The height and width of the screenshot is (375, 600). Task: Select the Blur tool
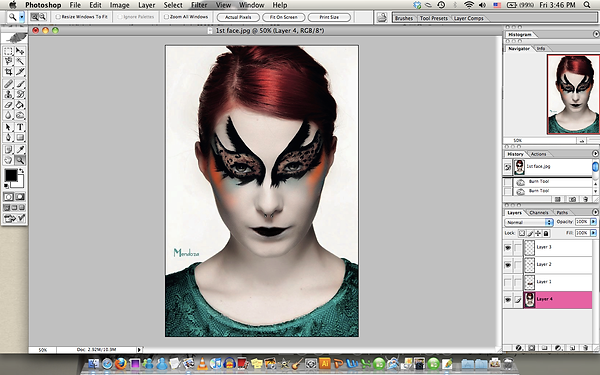point(8,115)
